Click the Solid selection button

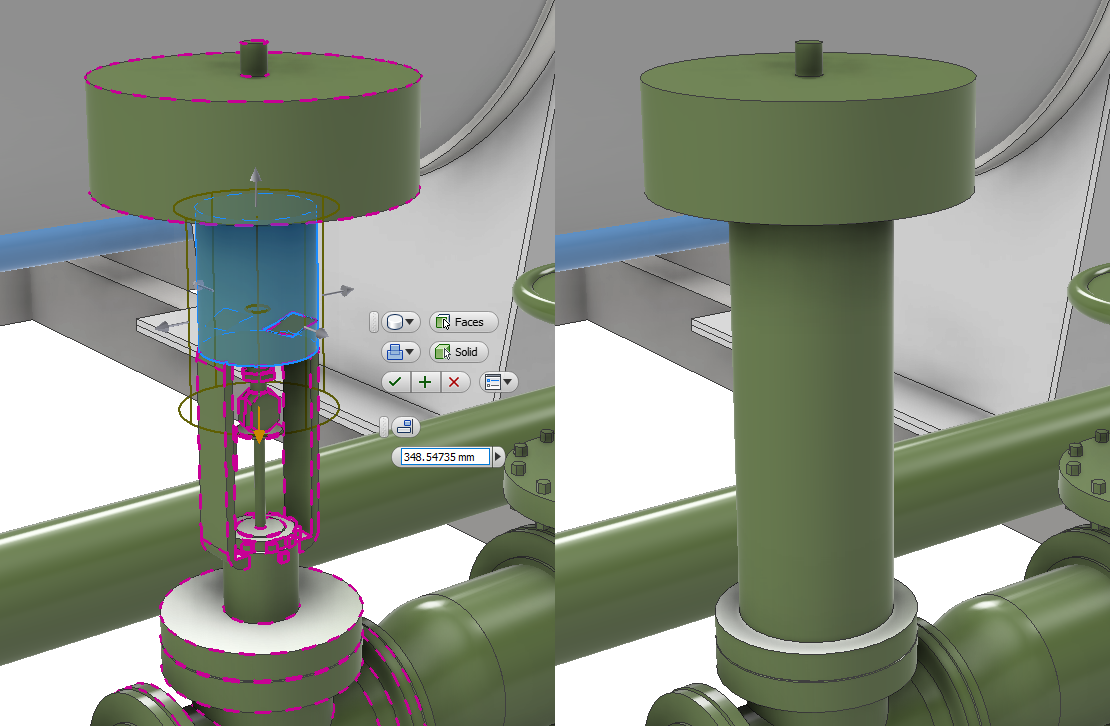pos(458,352)
